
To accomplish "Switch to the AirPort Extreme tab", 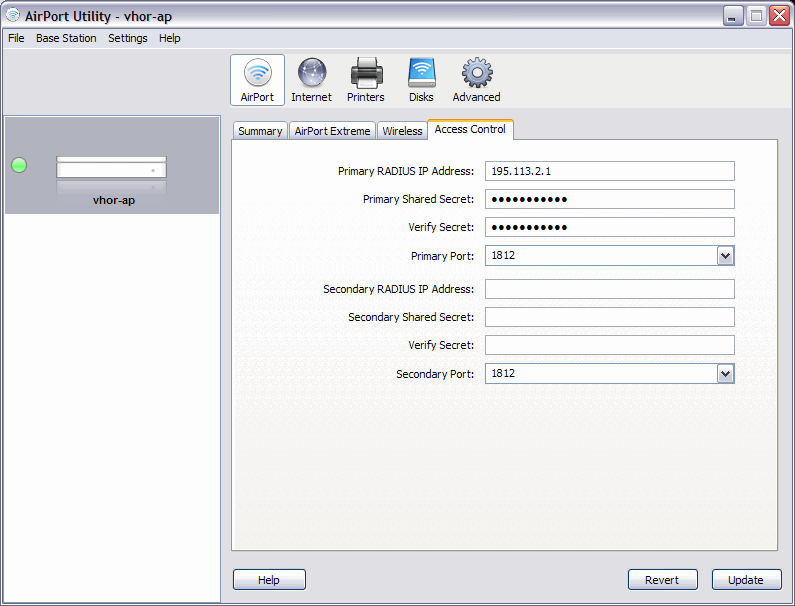I will pyautogui.click(x=332, y=131).
